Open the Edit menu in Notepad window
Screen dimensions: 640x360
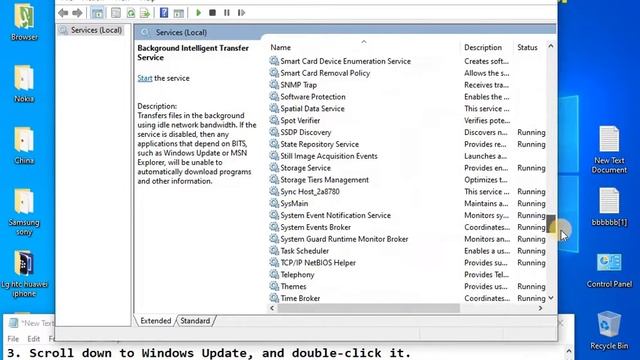coord(33,339)
